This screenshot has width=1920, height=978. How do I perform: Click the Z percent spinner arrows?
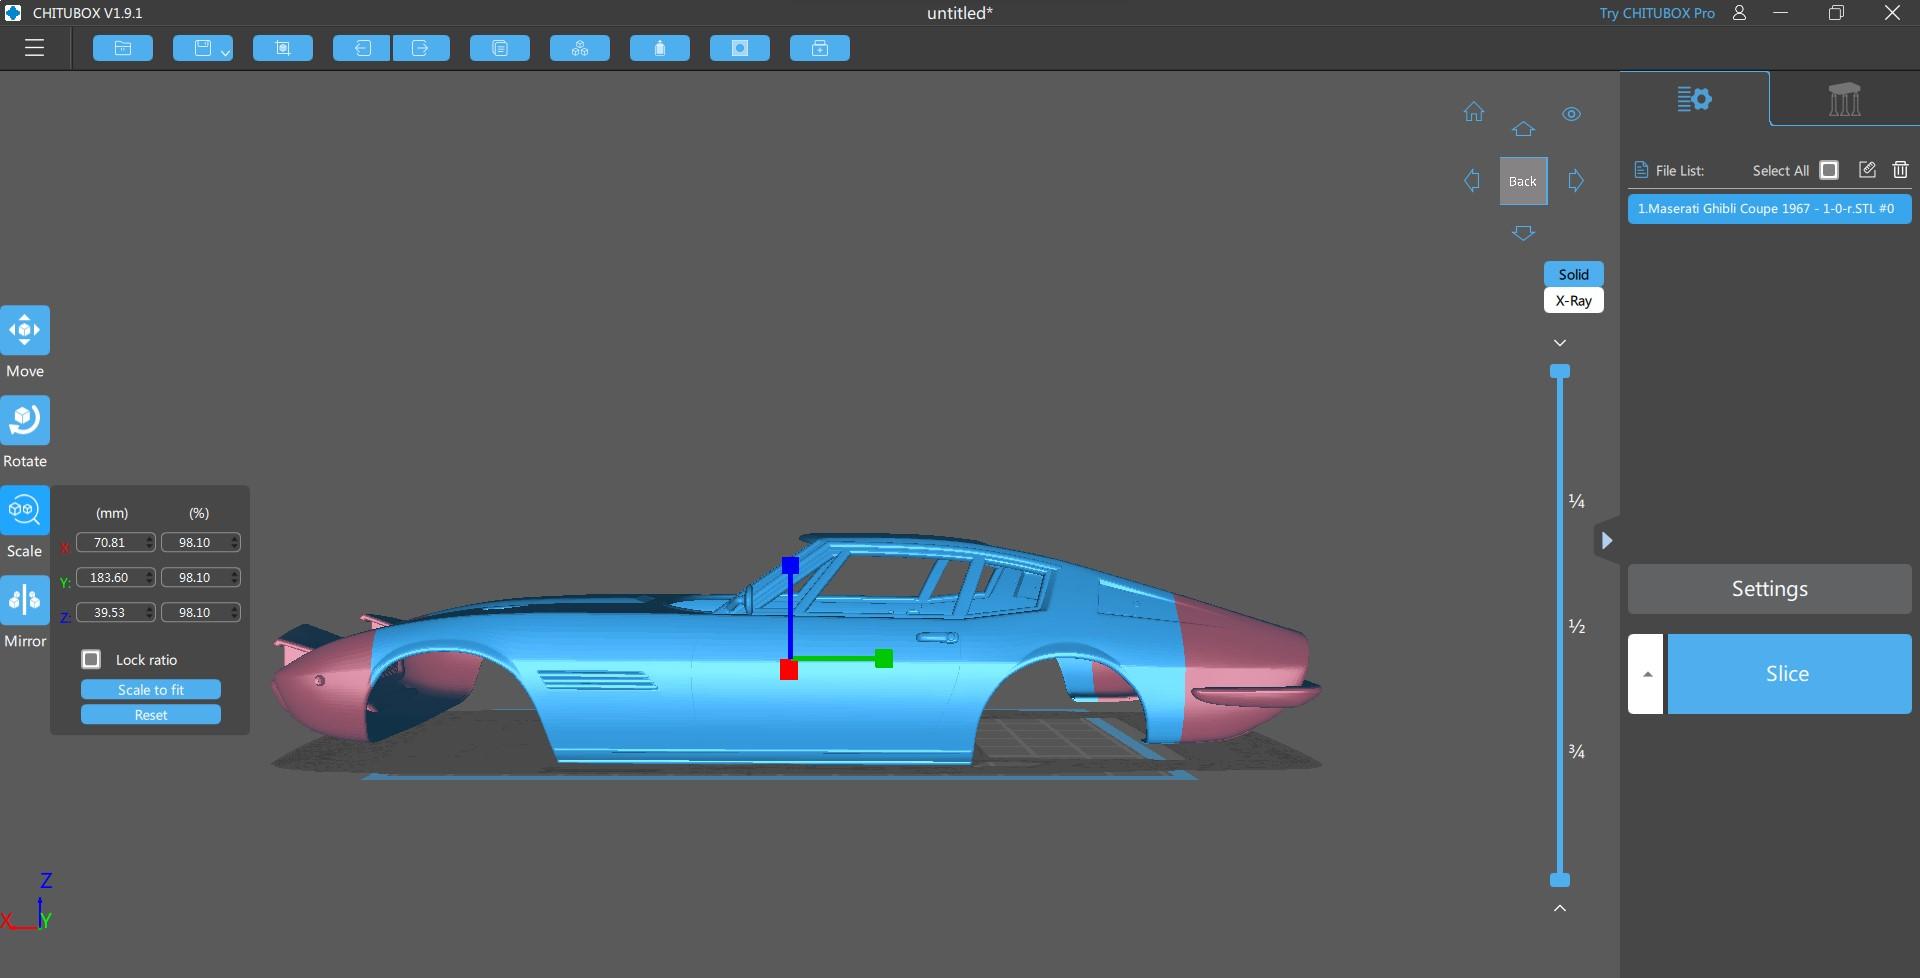pyautogui.click(x=235, y=612)
